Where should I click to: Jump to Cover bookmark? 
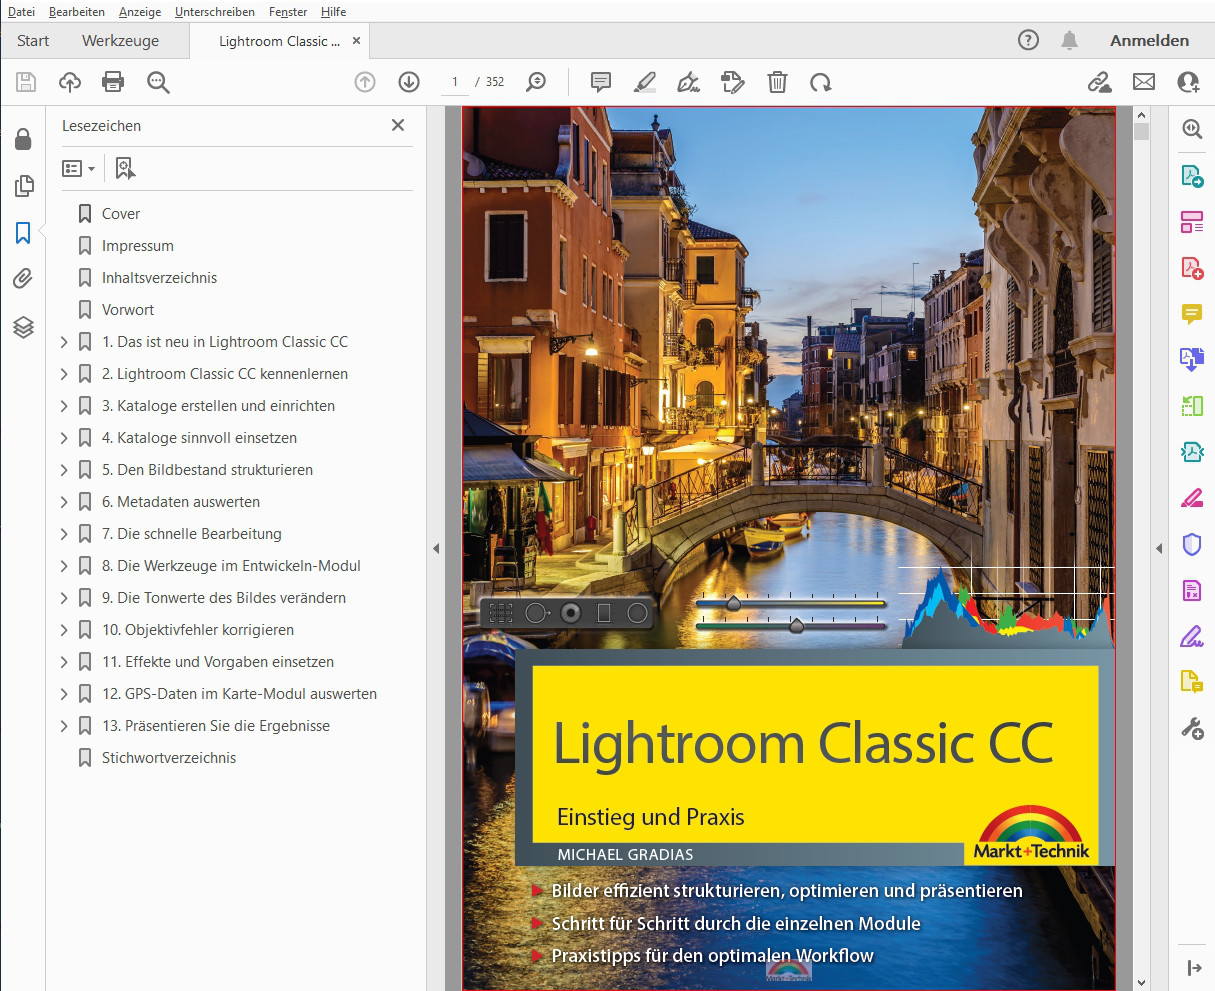(121, 214)
